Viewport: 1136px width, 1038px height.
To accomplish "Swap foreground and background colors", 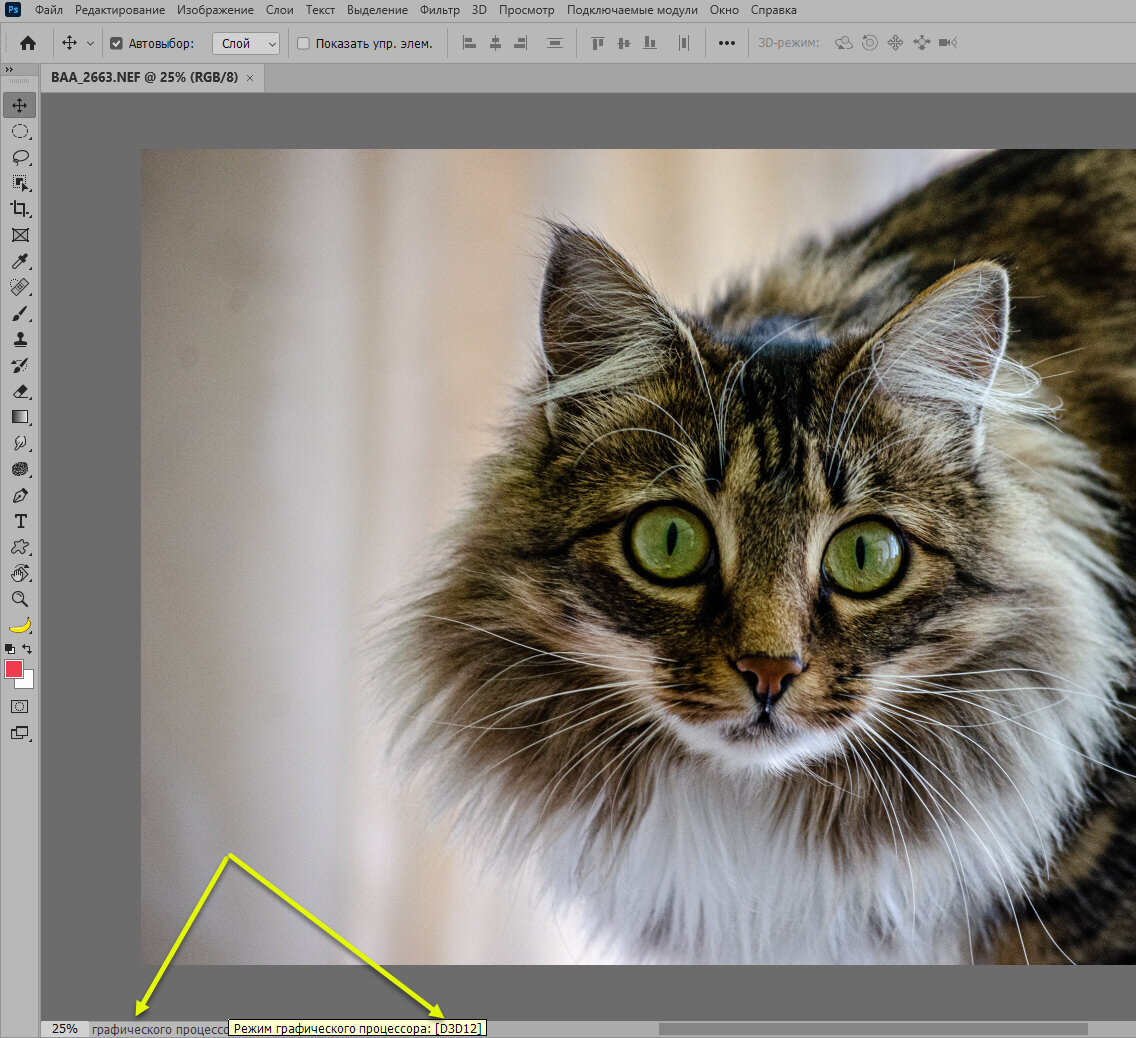I will pyautogui.click(x=28, y=649).
